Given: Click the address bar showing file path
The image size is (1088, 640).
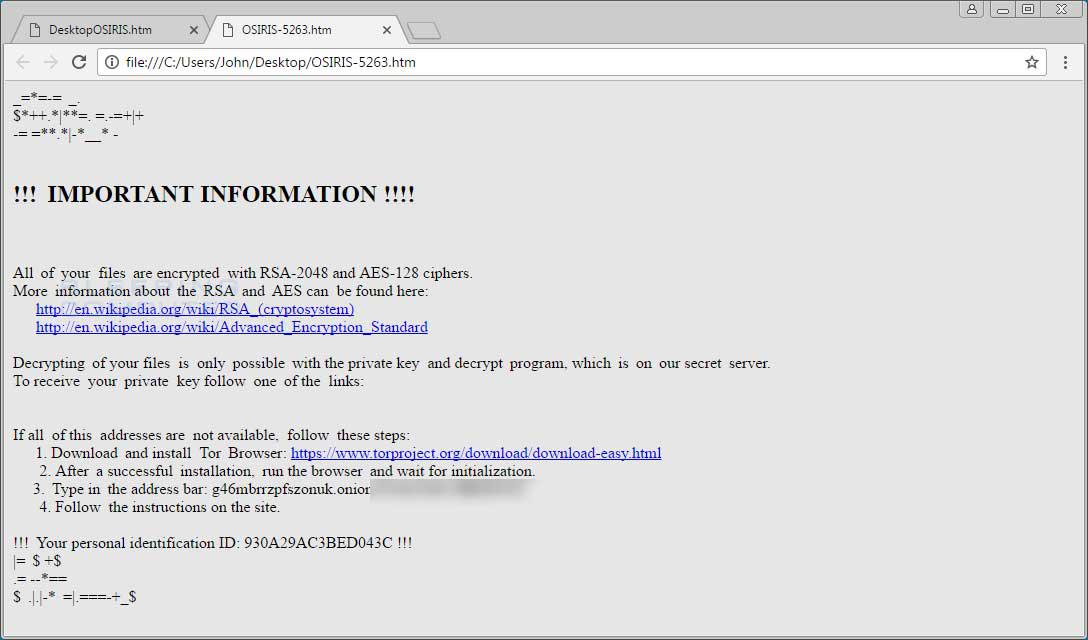Looking at the screenshot, I should [571, 62].
